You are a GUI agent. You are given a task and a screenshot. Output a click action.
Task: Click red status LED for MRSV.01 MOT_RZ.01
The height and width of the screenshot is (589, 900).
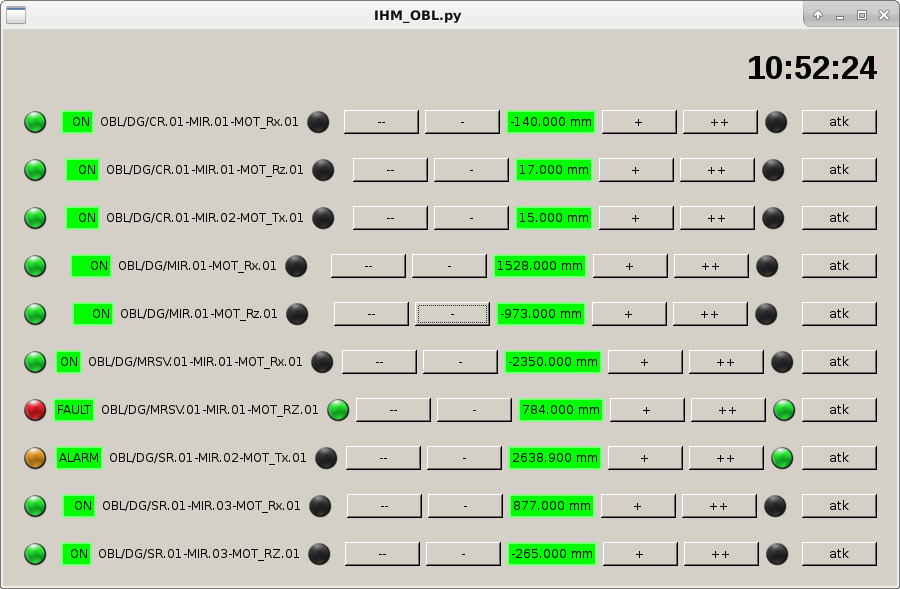(35, 410)
